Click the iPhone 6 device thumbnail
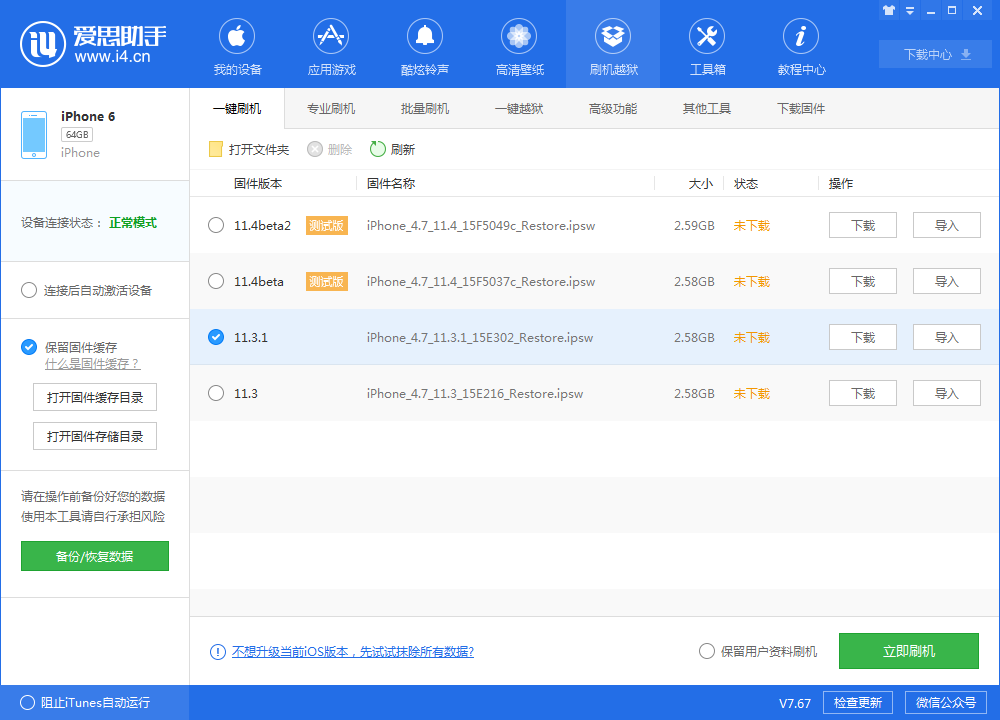The image size is (1000, 720). tap(34, 133)
